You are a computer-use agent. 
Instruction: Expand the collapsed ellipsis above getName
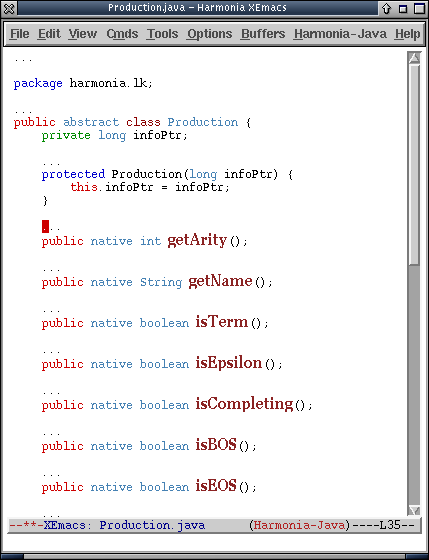(x=51, y=269)
